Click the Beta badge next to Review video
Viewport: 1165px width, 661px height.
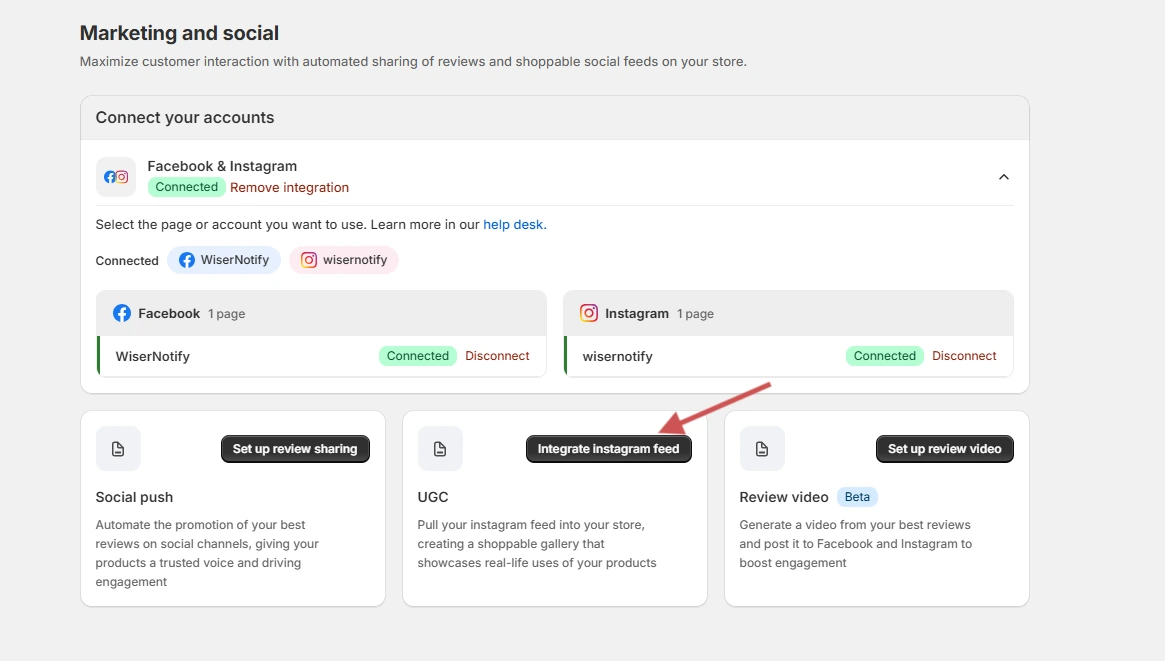(857, 497)
